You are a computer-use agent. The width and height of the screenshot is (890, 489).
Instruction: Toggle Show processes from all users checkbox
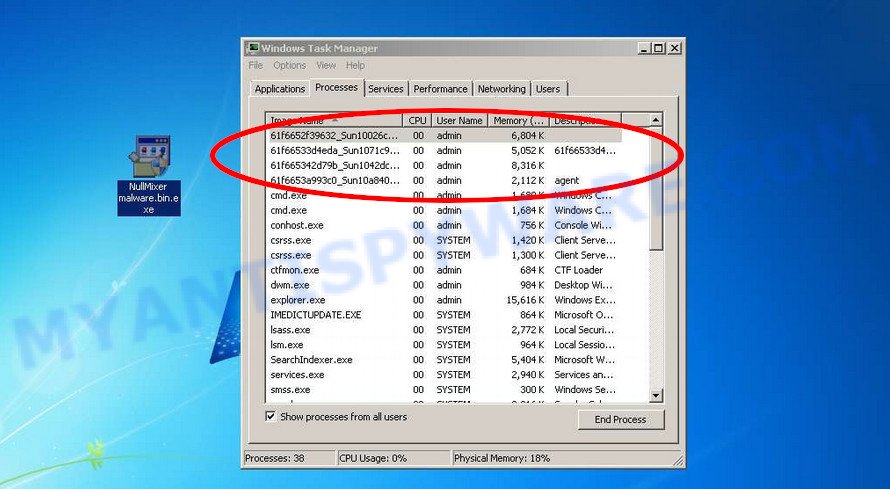[x=271, y=416]
